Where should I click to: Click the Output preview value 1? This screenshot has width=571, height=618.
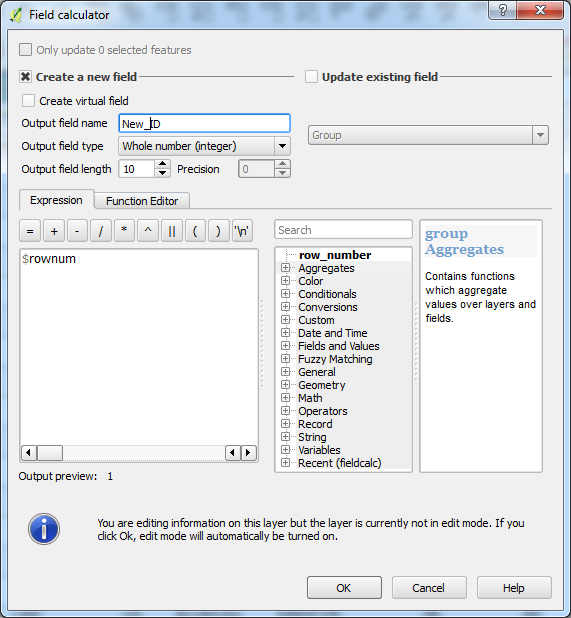point(110,476)
